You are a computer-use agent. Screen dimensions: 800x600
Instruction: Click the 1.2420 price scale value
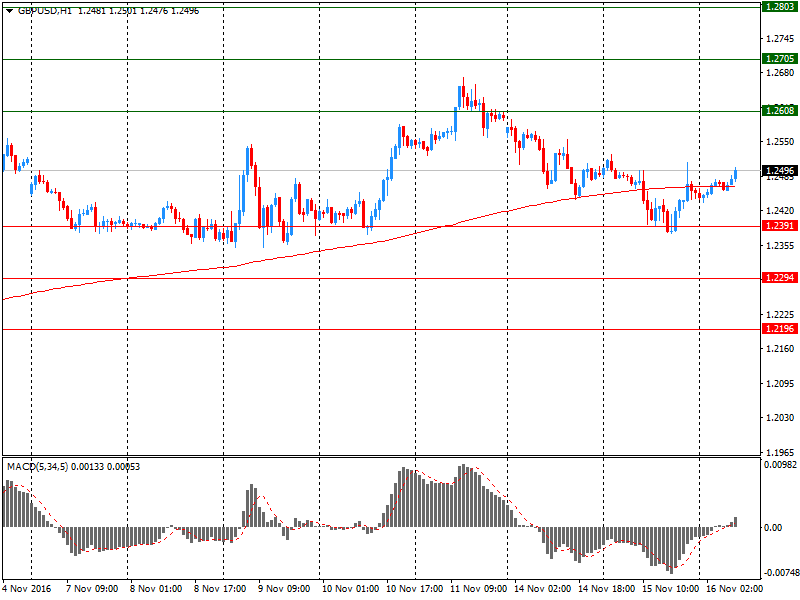(x=780, y=211)
